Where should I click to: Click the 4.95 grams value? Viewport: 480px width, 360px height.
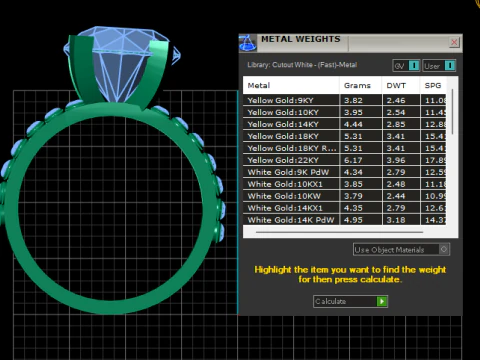tap(353, 220)
